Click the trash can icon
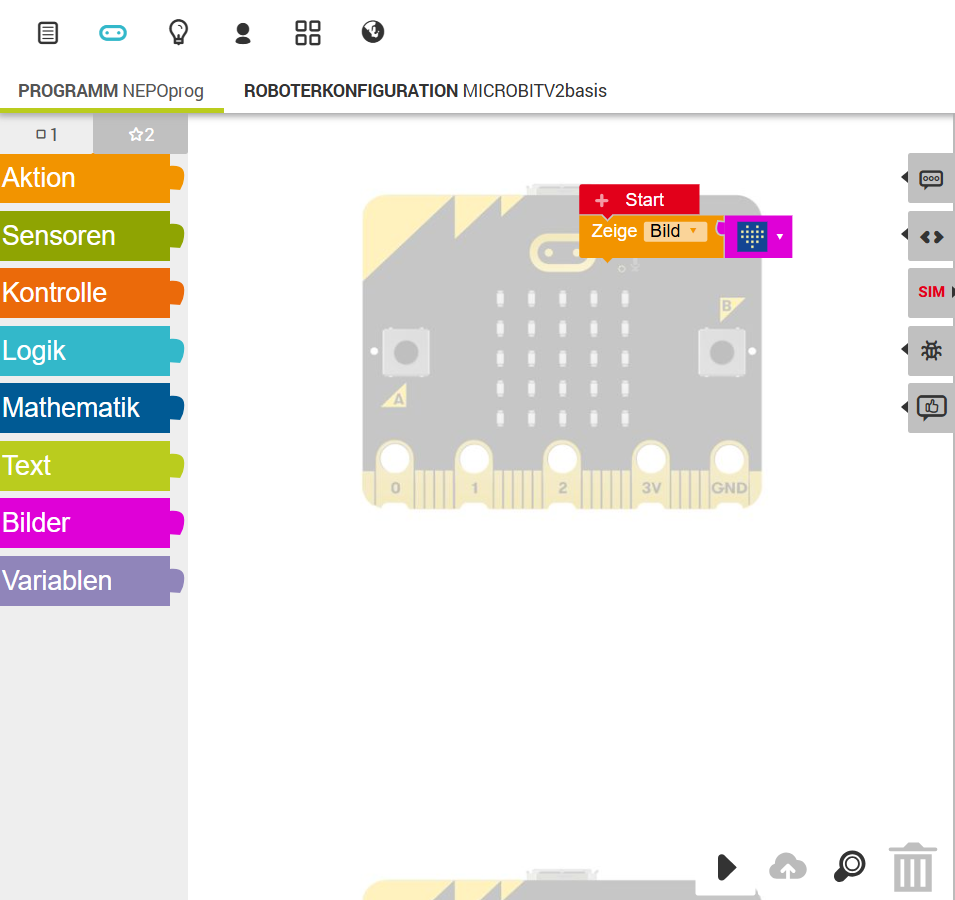Screen dimensions: 955x900 coord(912,867)
